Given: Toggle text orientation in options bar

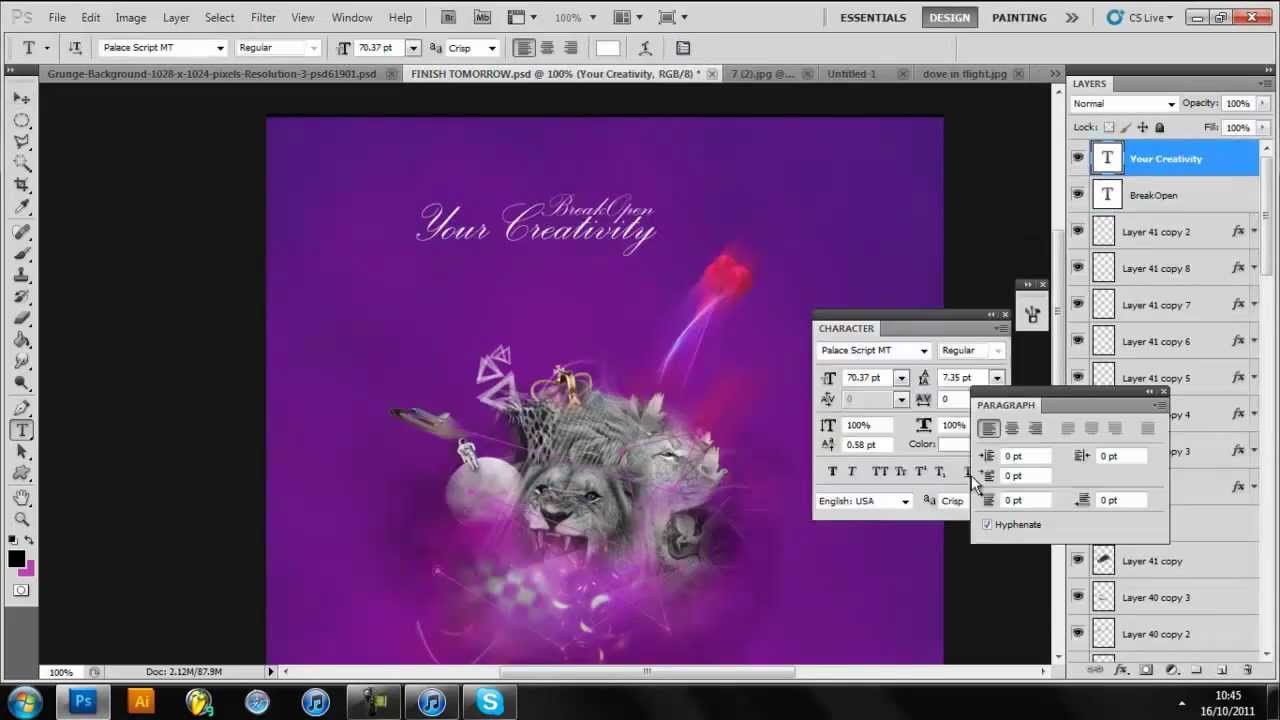Looking at the screenshot, I should (x=75, y=48).
